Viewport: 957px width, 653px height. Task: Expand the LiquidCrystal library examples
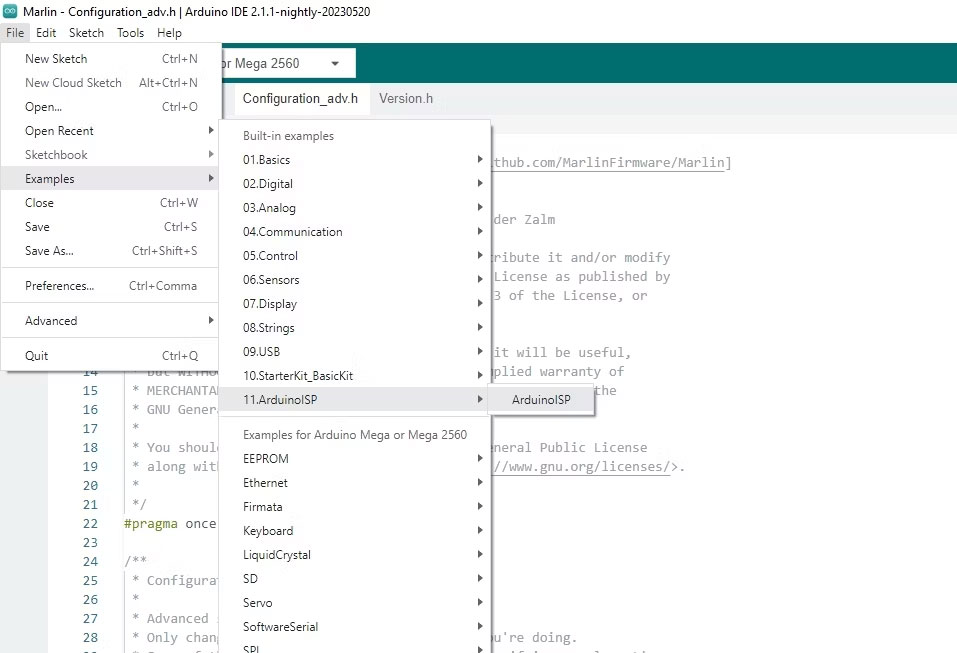click(x=355, y=555)
